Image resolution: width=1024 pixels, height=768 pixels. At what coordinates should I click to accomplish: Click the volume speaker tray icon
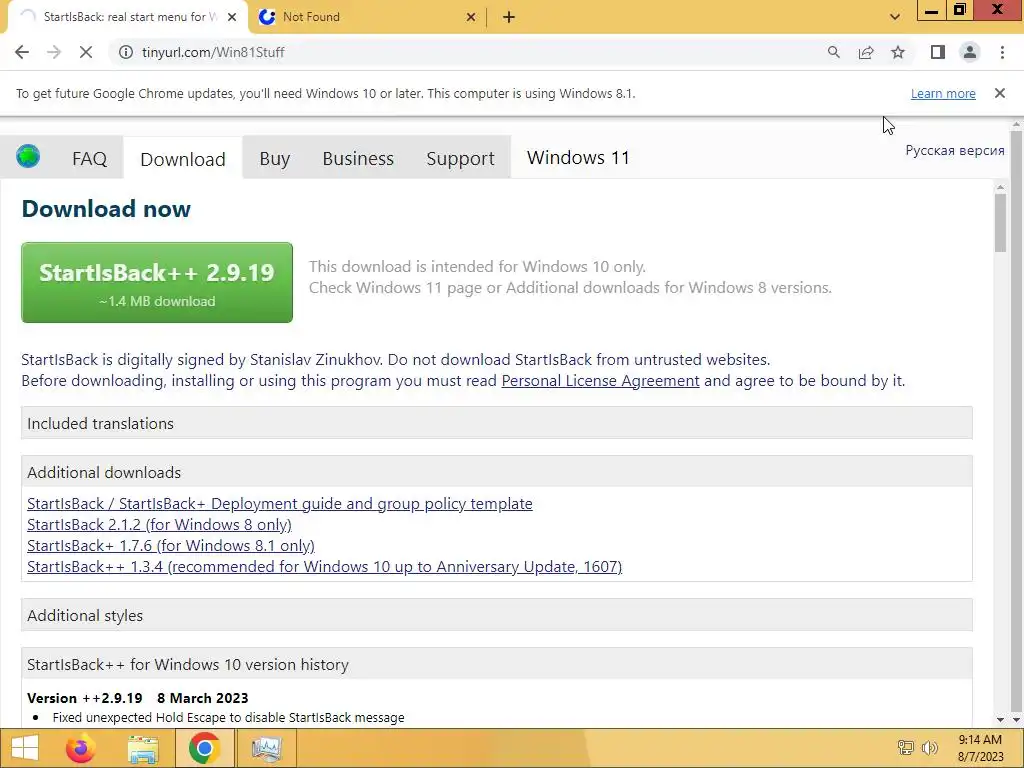[x=929, y=748]
